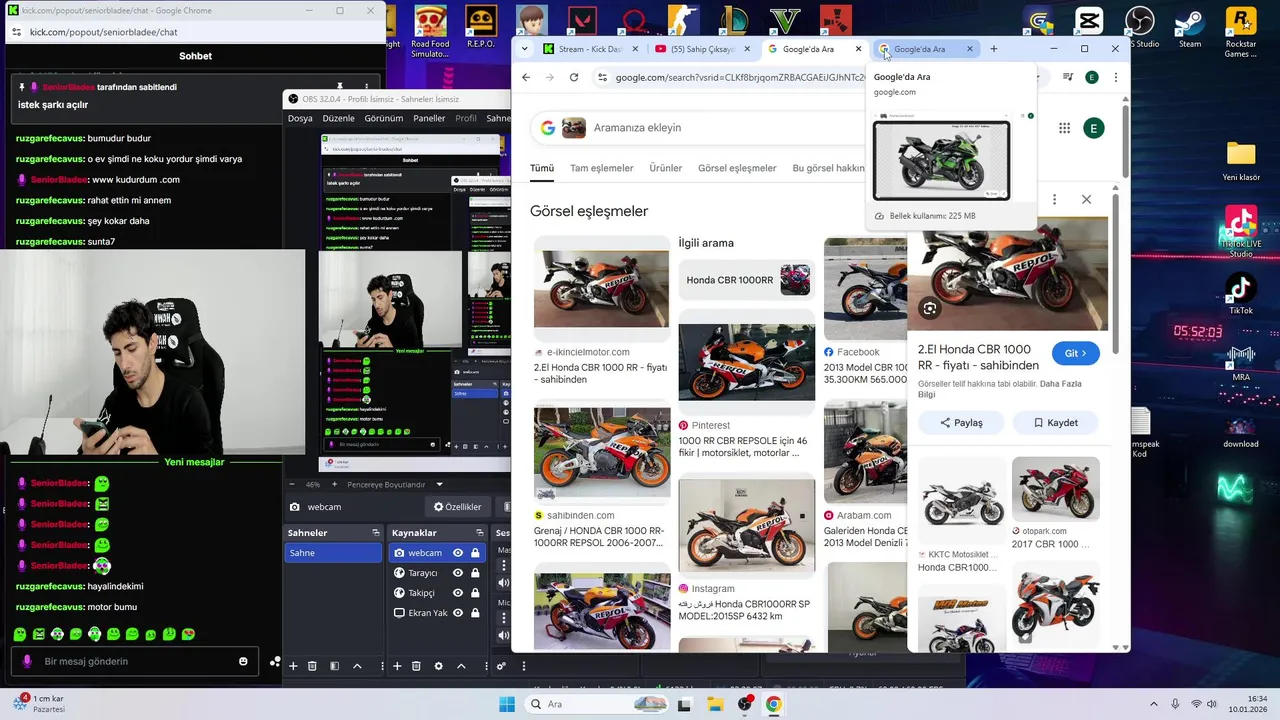This screenshot has width=1280, height=720.
Task: Click the Aramanıza ekleyin search field
Action: 700,128
